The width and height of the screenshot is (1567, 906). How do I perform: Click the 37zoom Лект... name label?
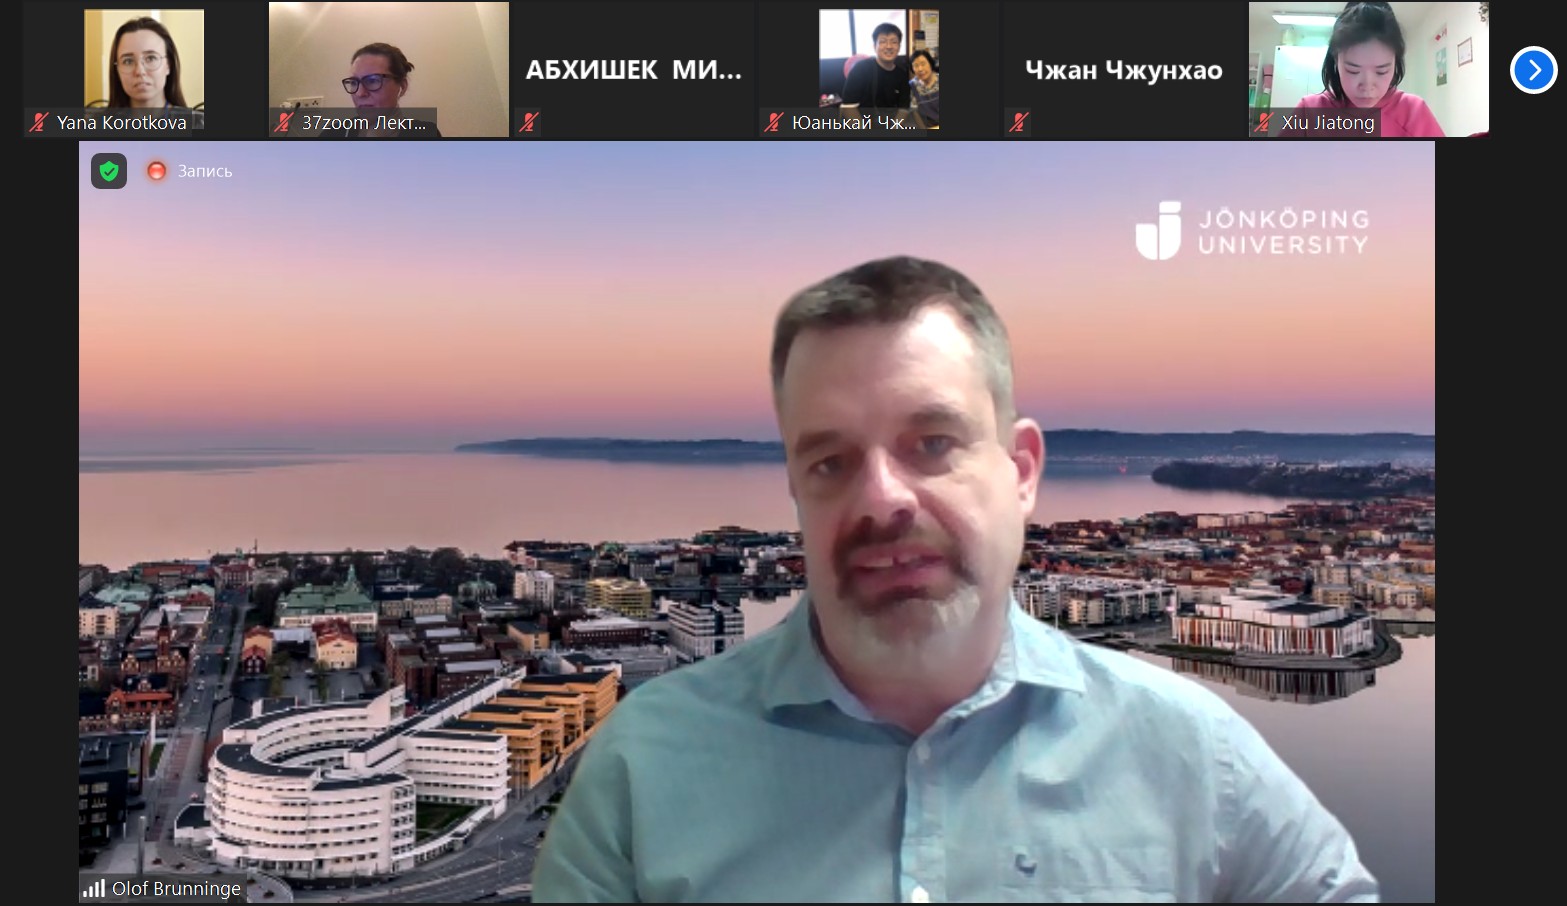tap(364, 122)
